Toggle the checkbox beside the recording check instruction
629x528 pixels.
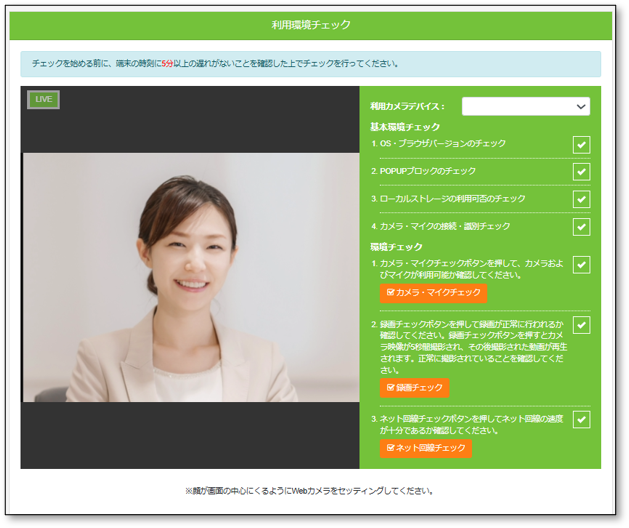coord(581,325)
